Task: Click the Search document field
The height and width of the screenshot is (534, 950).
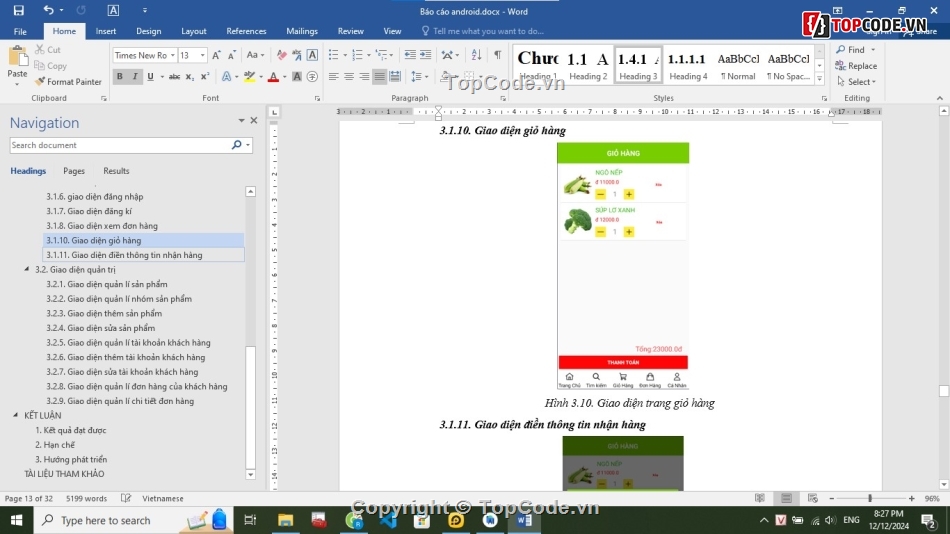Action: click(x=119, y=145)
